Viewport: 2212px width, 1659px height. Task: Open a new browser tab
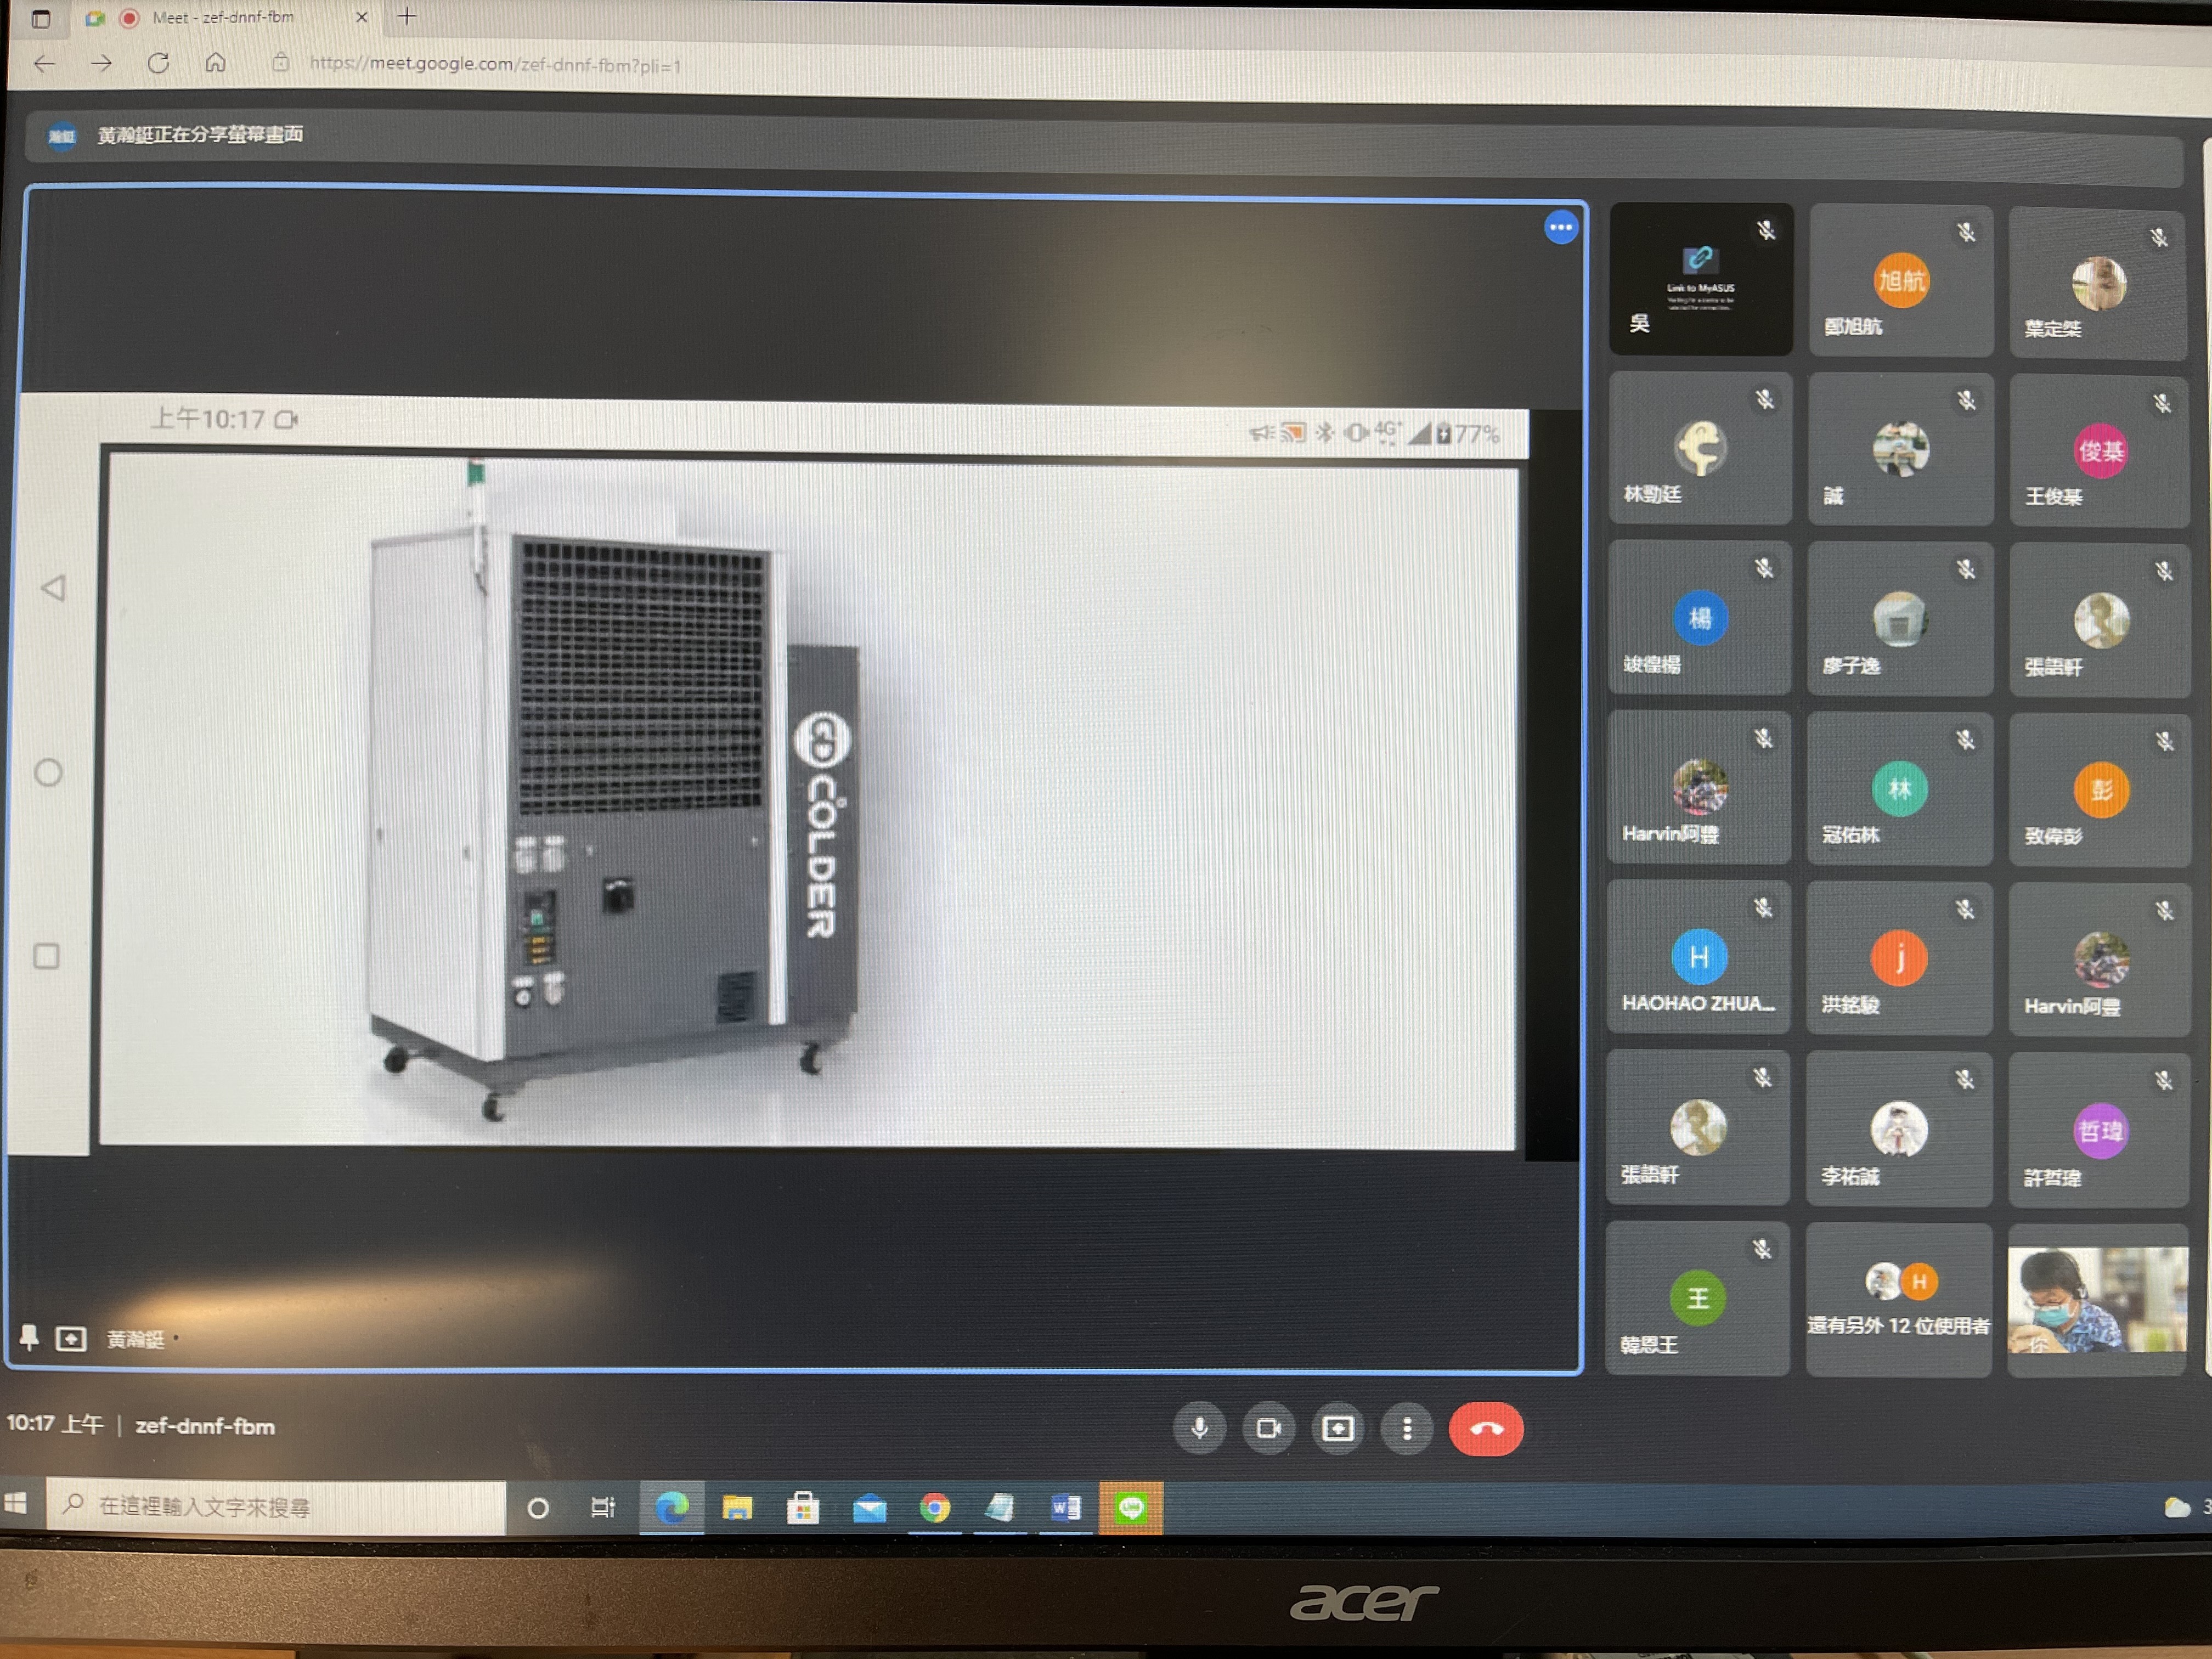tap(407, 16)
